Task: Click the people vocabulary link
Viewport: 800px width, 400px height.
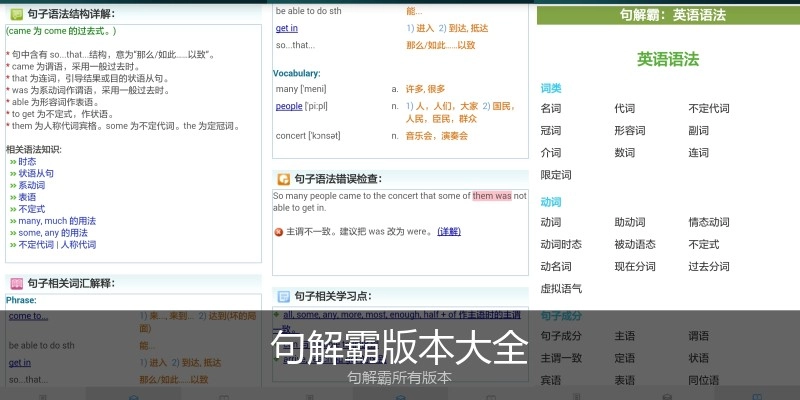Action: click(x=289, y=106)
